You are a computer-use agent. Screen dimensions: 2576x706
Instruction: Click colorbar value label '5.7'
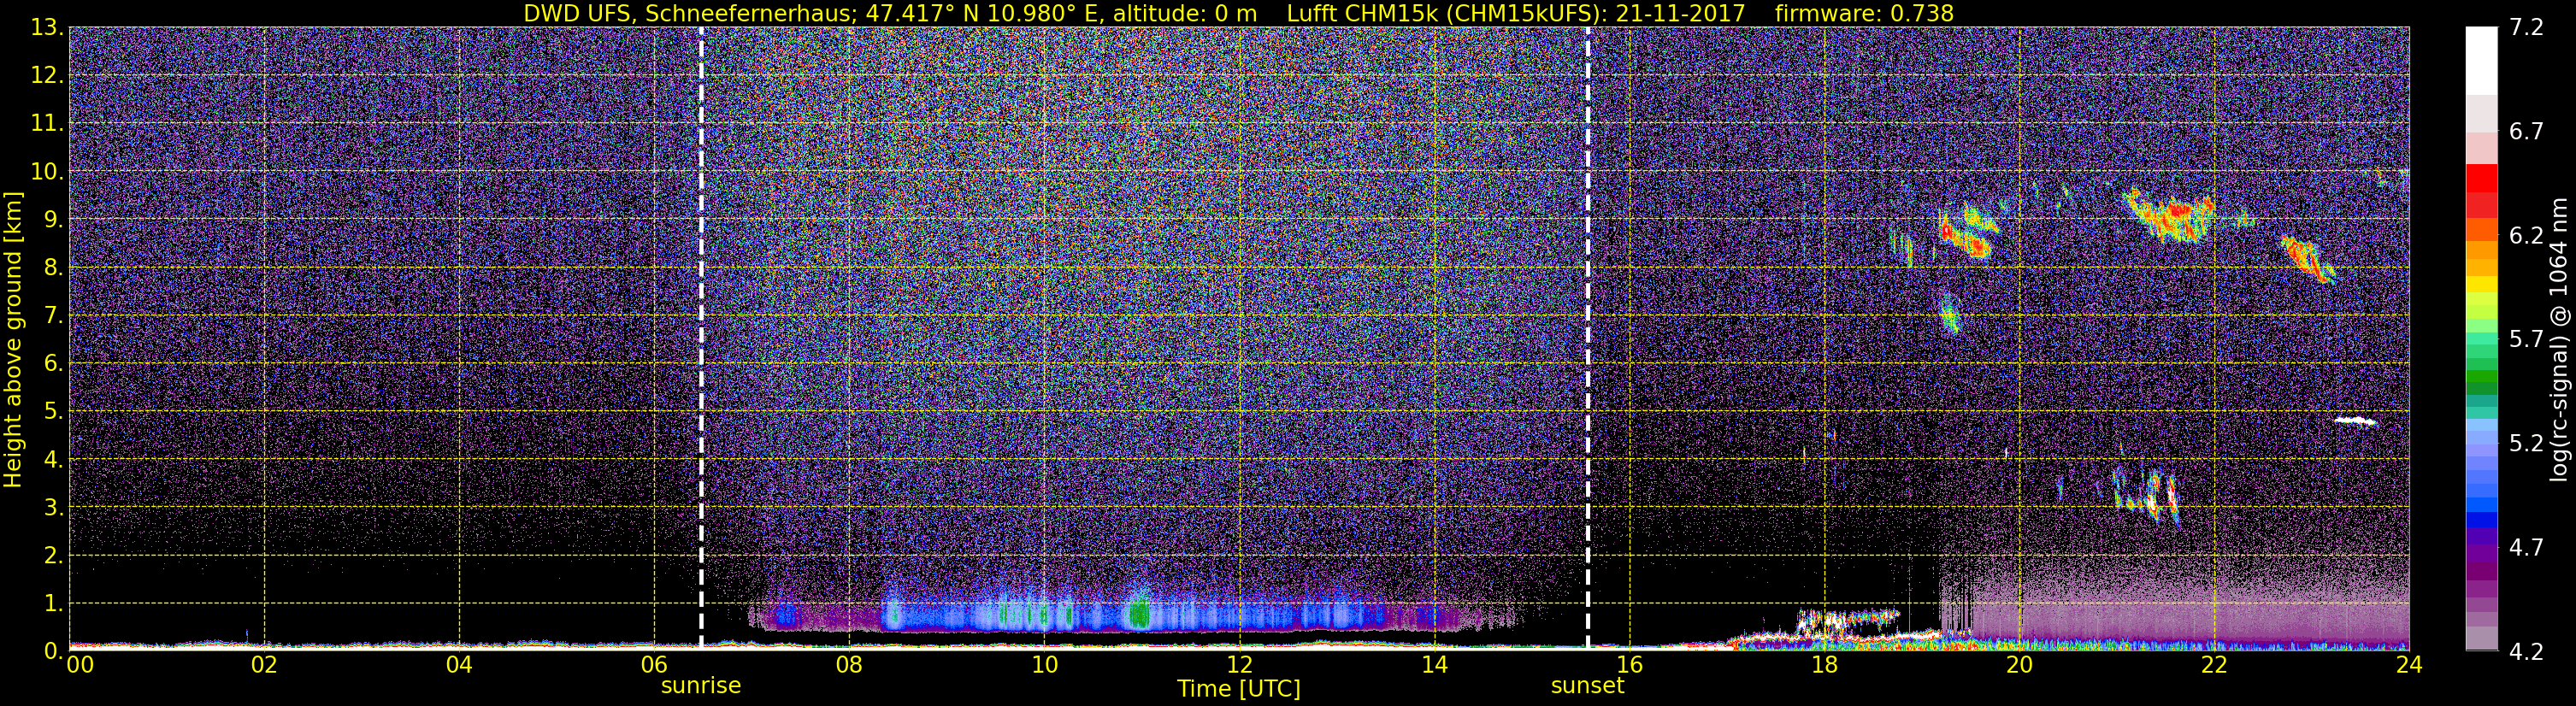tap(2526, 340)
